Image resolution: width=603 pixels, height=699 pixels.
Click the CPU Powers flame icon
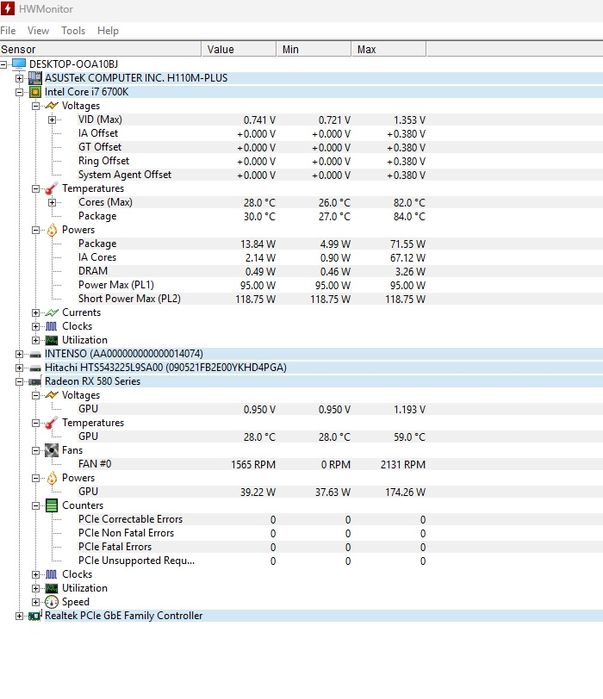pos(52,230)
